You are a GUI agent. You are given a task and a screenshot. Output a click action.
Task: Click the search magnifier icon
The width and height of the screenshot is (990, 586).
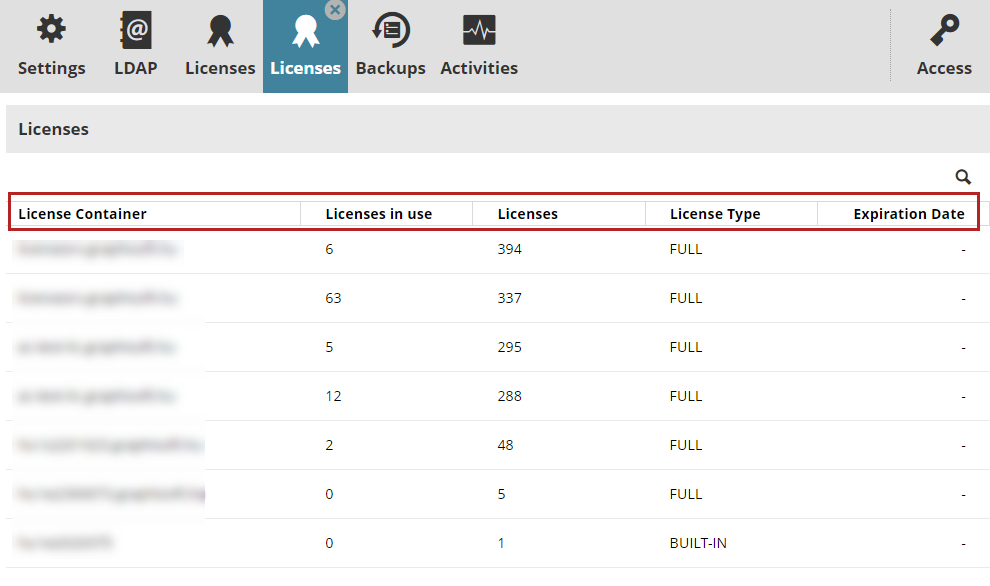point(963,177)
